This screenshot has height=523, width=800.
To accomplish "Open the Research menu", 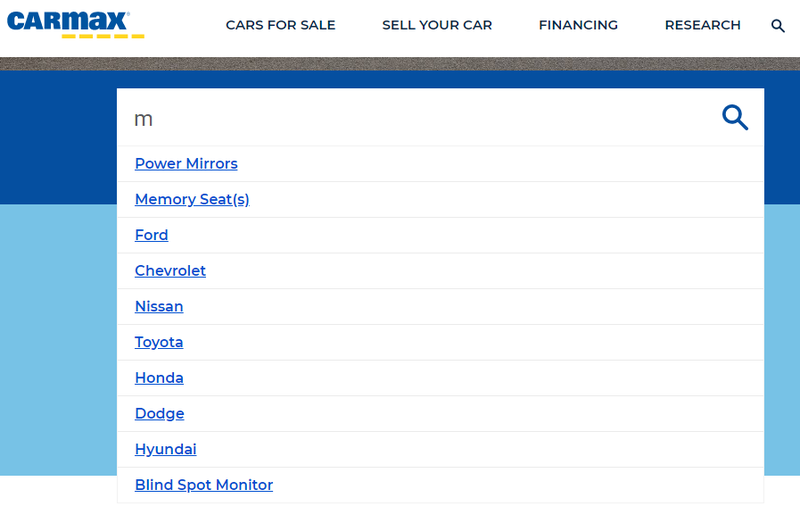I will pyautogui.click(x=703, y=25).
